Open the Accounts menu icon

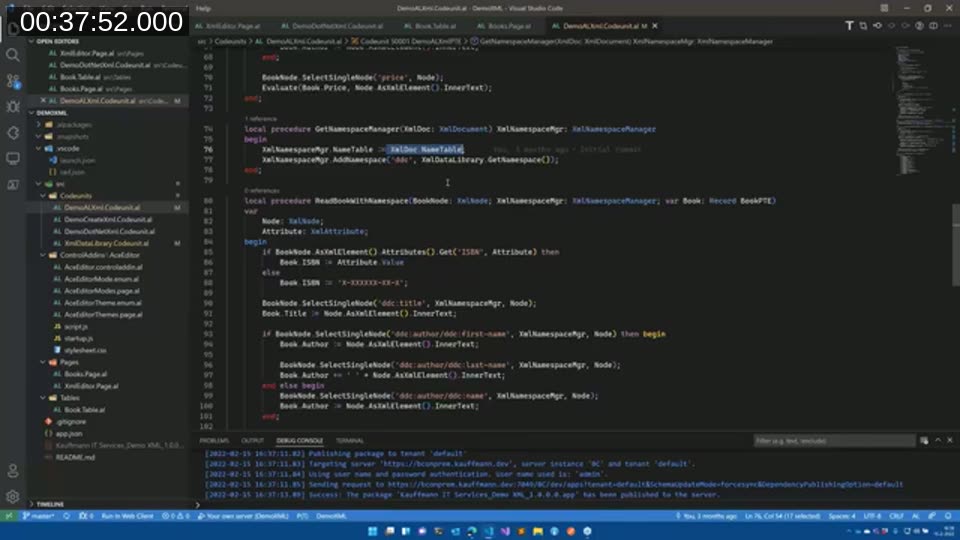(x=13, y=471)
